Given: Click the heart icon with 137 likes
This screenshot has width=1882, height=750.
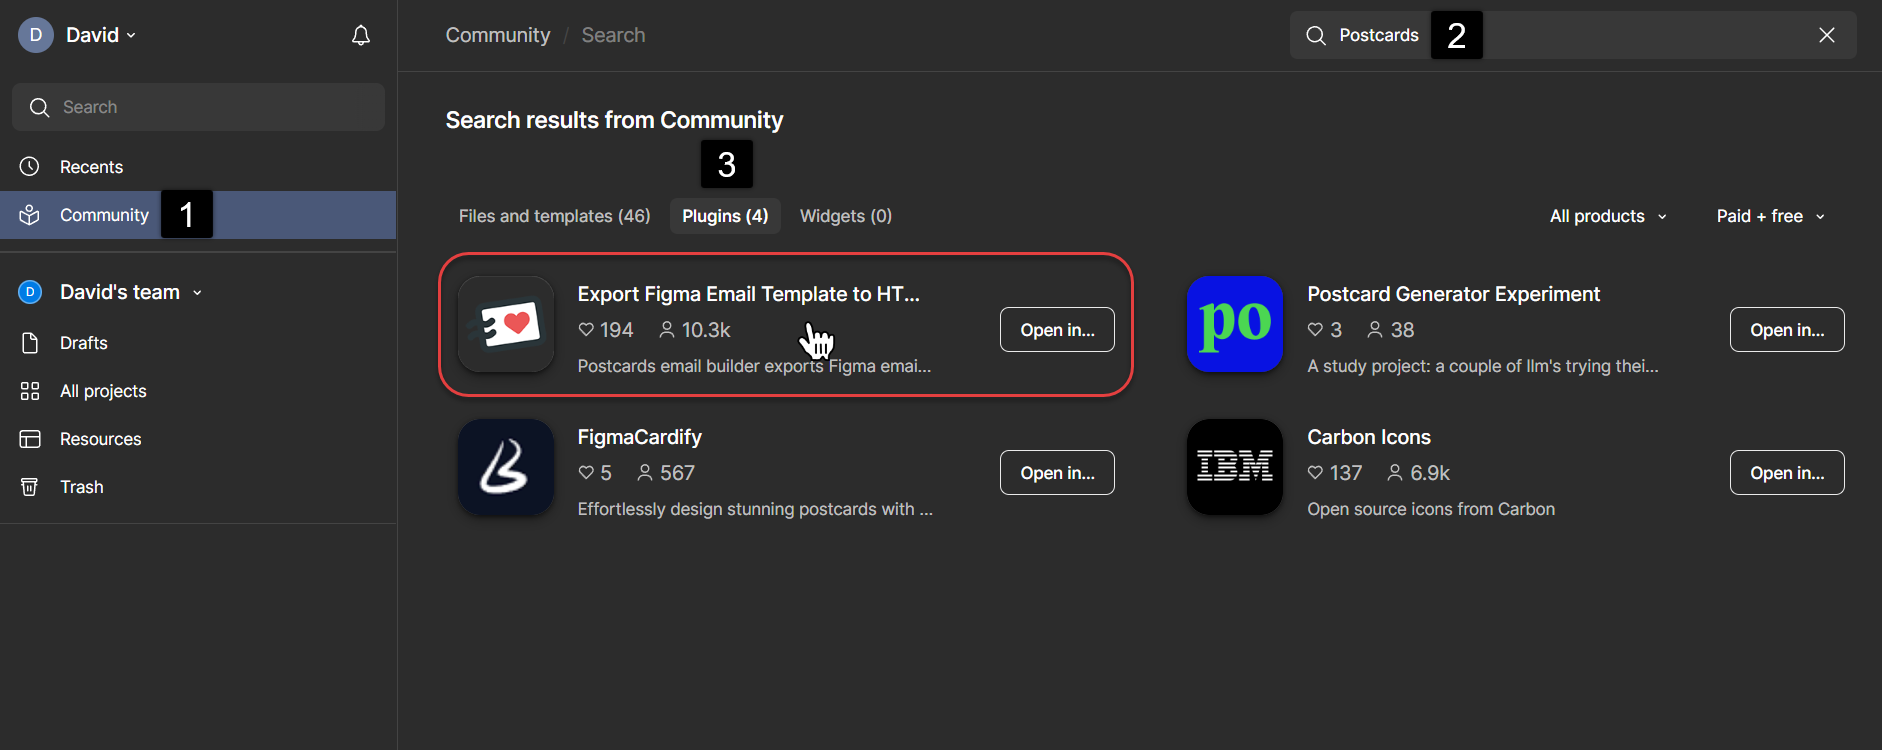Looking at the screenshot, I should (1315, 472).
